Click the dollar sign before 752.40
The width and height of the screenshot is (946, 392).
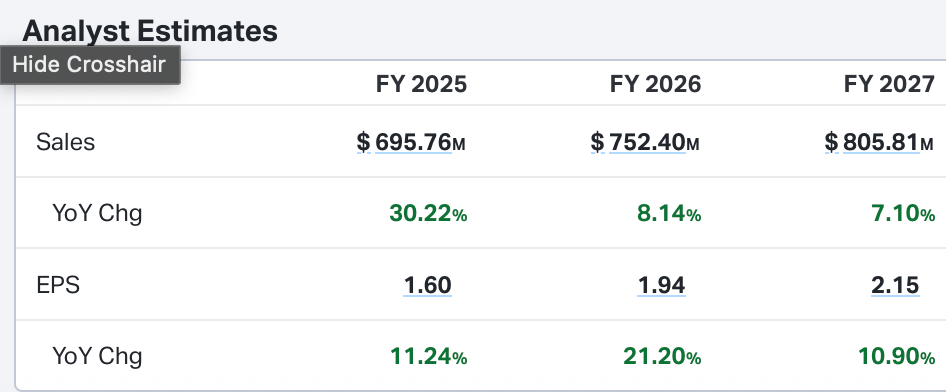coord(597,142)
